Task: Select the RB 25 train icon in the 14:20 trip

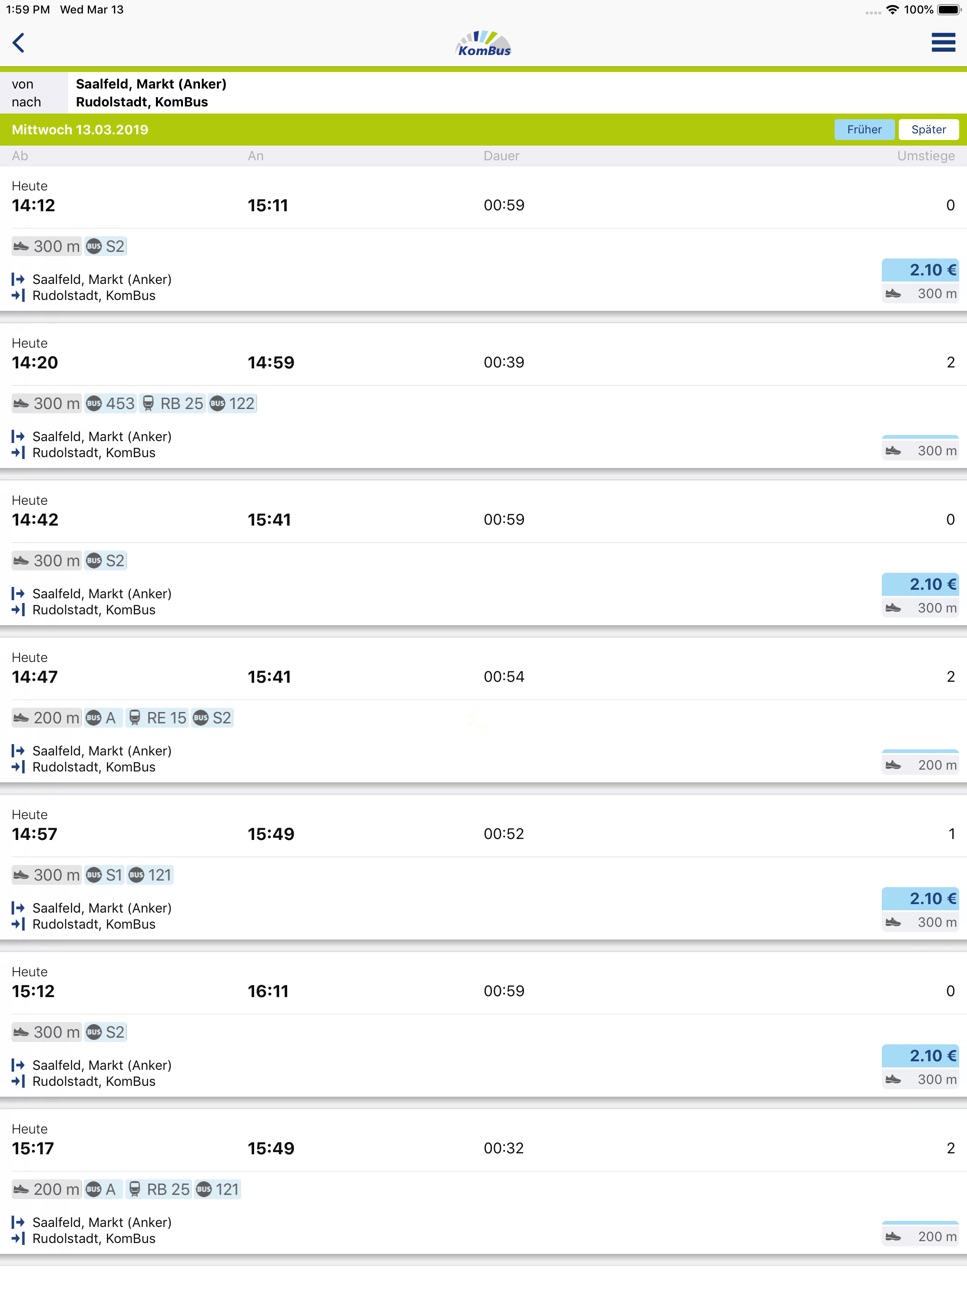Action: pos(148,403)
